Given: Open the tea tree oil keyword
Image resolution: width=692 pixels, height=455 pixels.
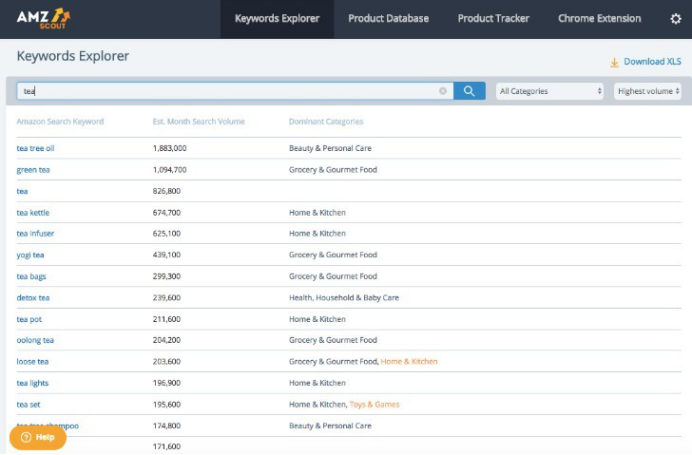Looking at the screenshot, I should pos(35,148).
